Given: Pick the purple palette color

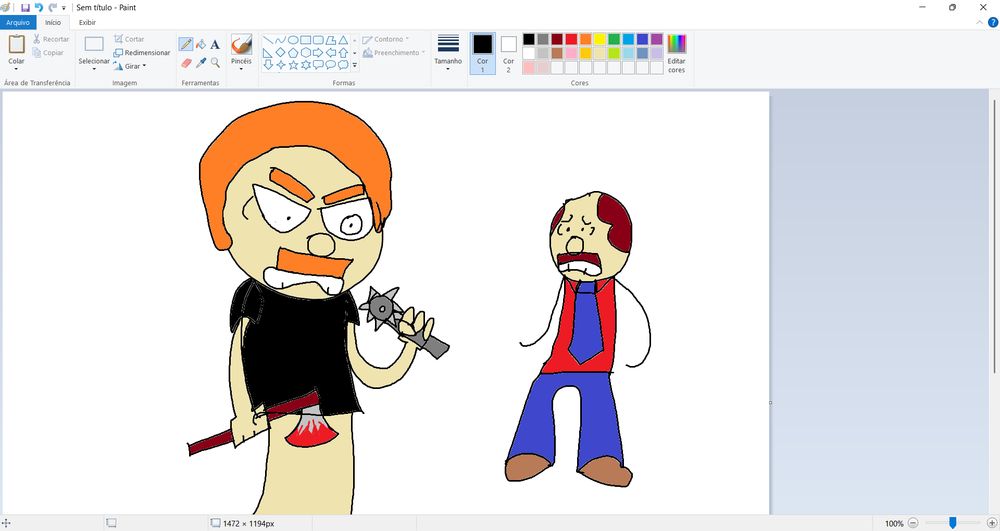Looking at the screenshot, I should tap(656, 39).
